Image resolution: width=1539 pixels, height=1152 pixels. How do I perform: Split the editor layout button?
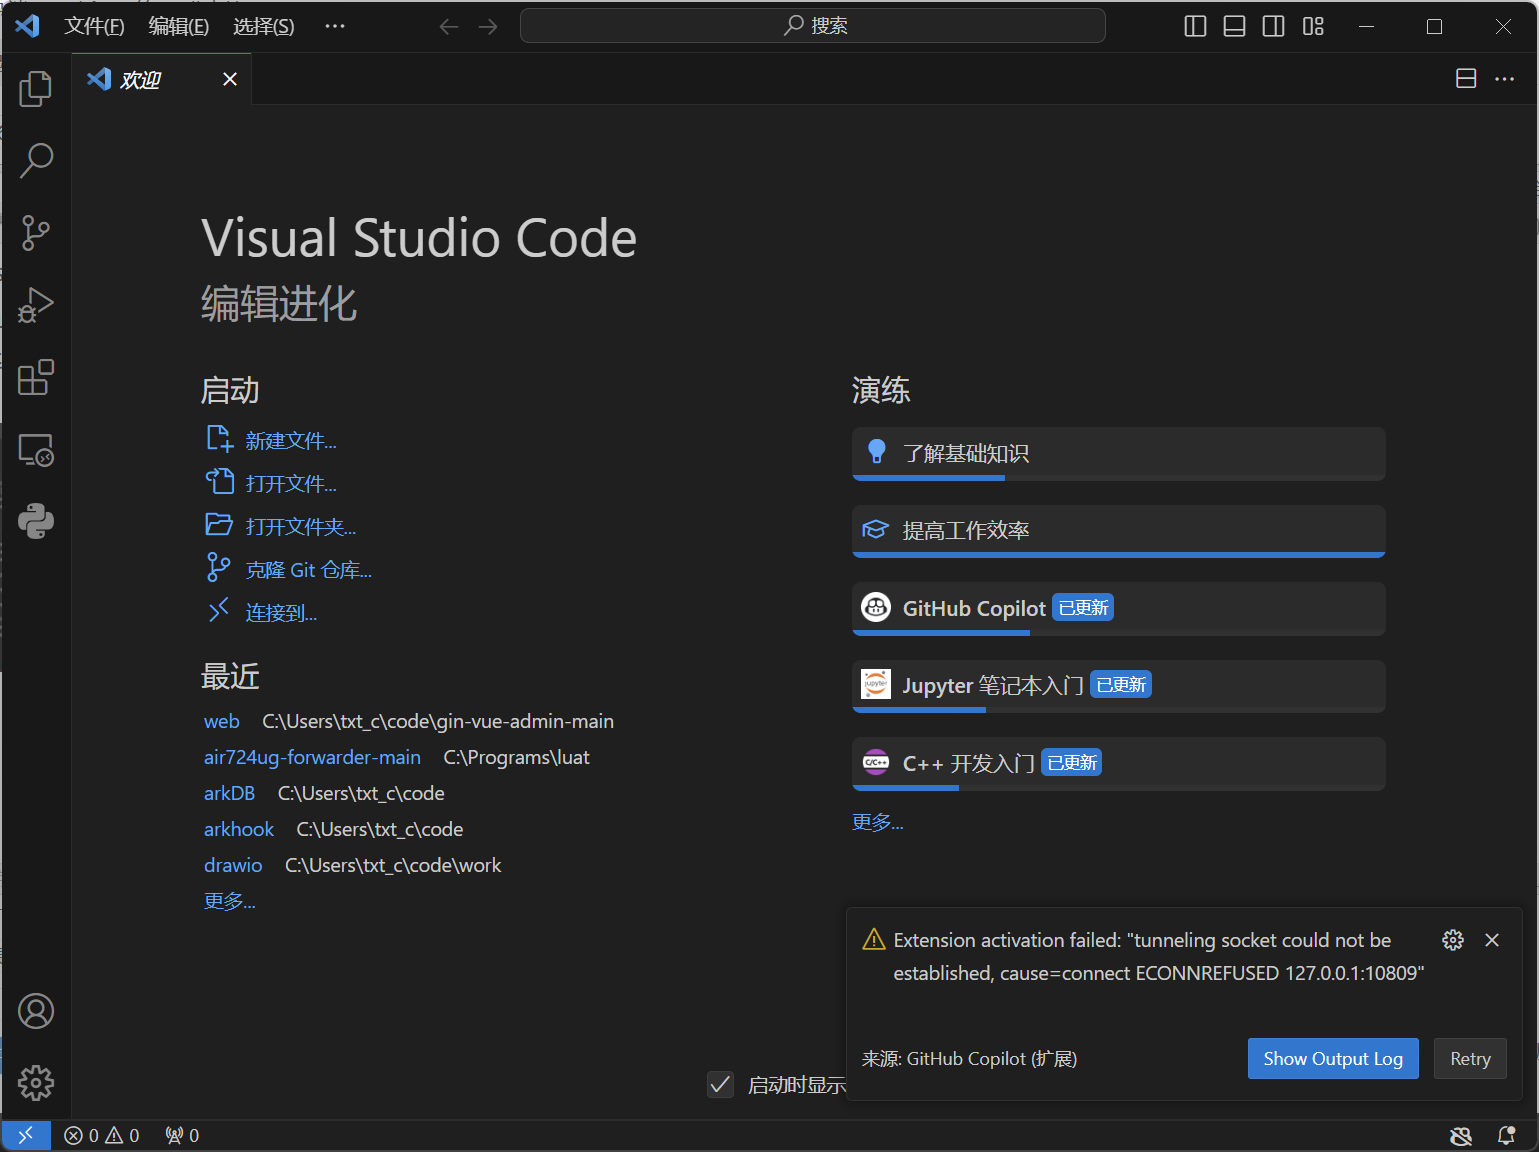[1466, 78]
